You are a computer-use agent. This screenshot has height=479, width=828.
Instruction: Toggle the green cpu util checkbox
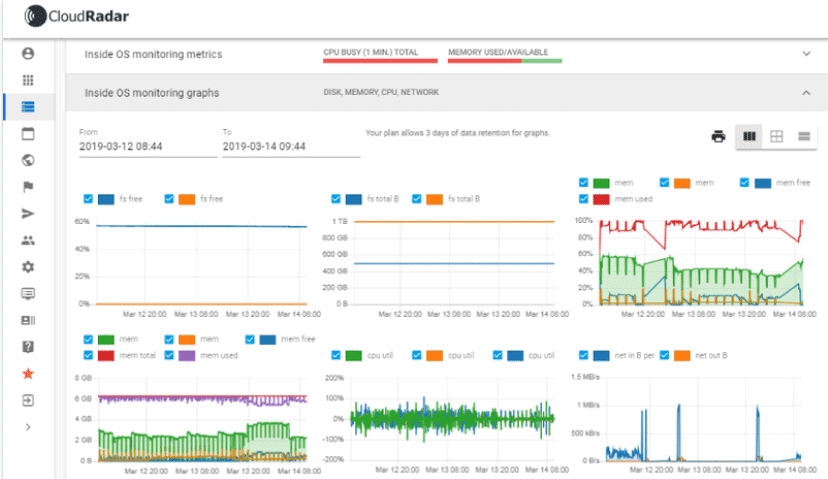coord(336,355)
